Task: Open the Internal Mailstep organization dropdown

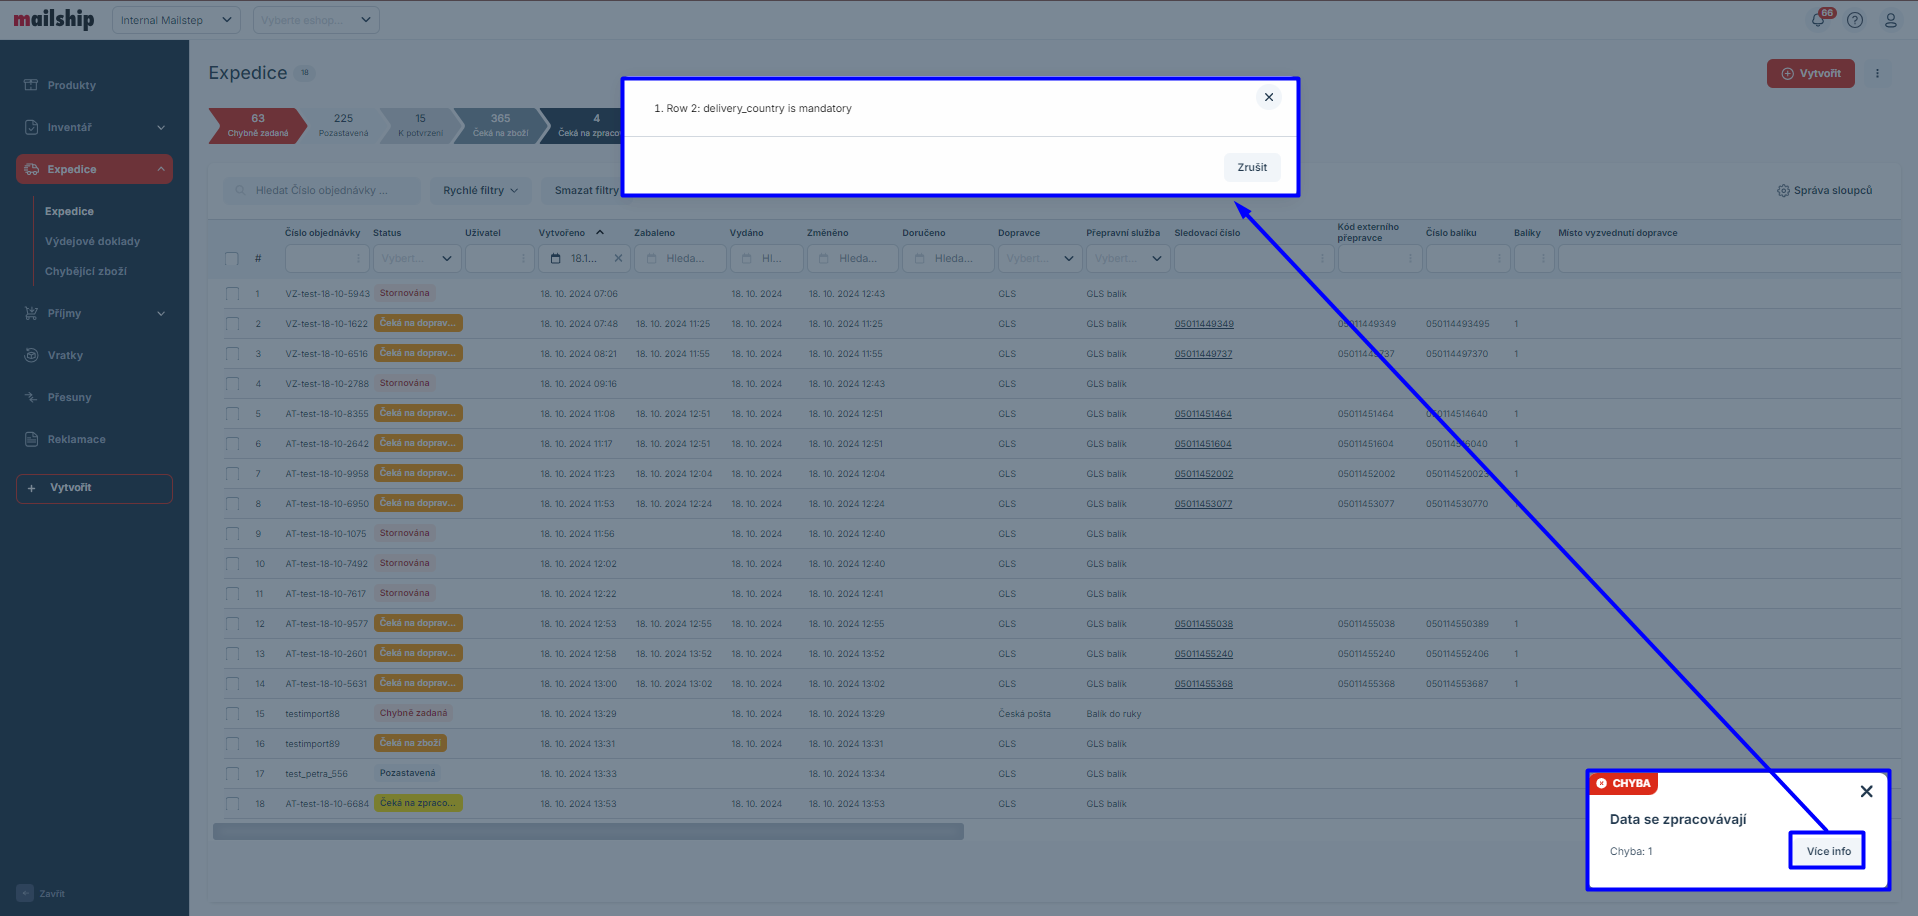Action: click(x=175, y=20)
